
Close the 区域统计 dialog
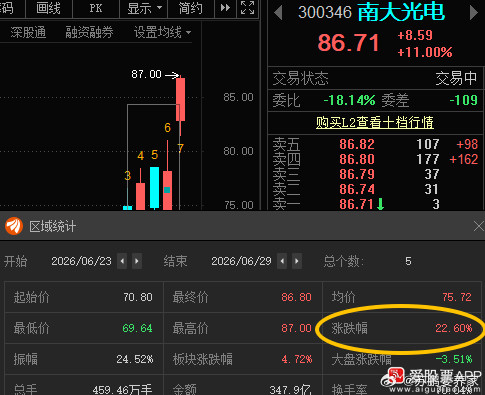point(479,226)
